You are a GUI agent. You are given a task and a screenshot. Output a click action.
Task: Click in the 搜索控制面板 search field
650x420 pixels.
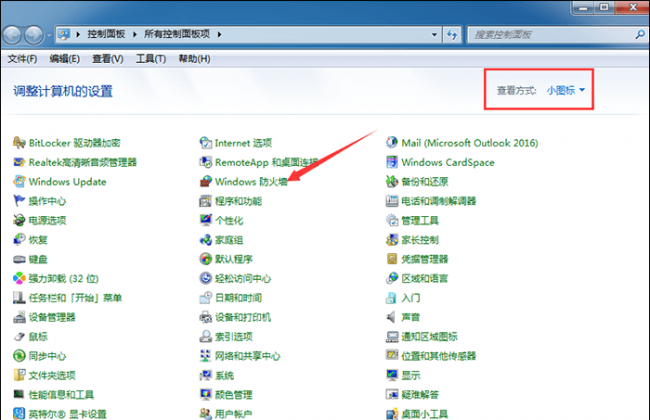551,35
